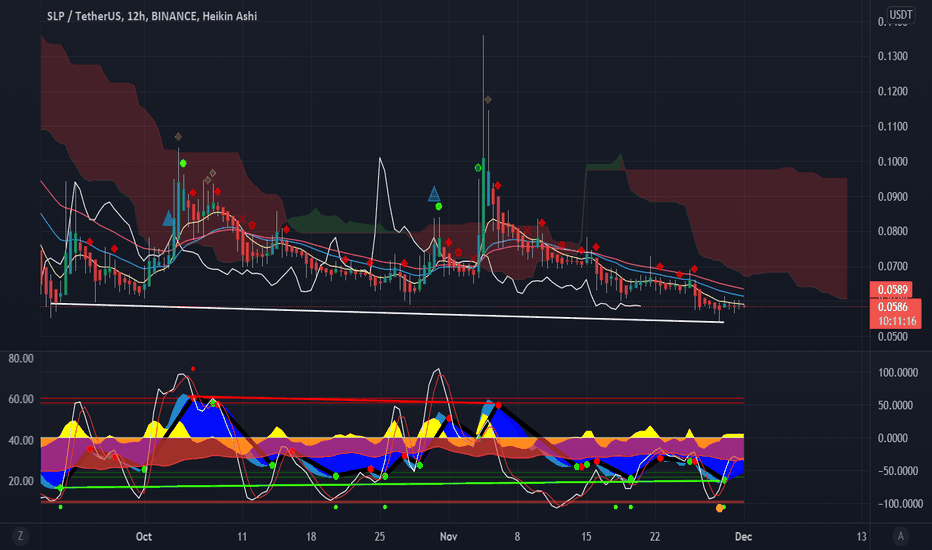Click the 0.1200 price axis value
Image resolution: width=932 pixels, height=550 pixels.
[x=893, y=91]
